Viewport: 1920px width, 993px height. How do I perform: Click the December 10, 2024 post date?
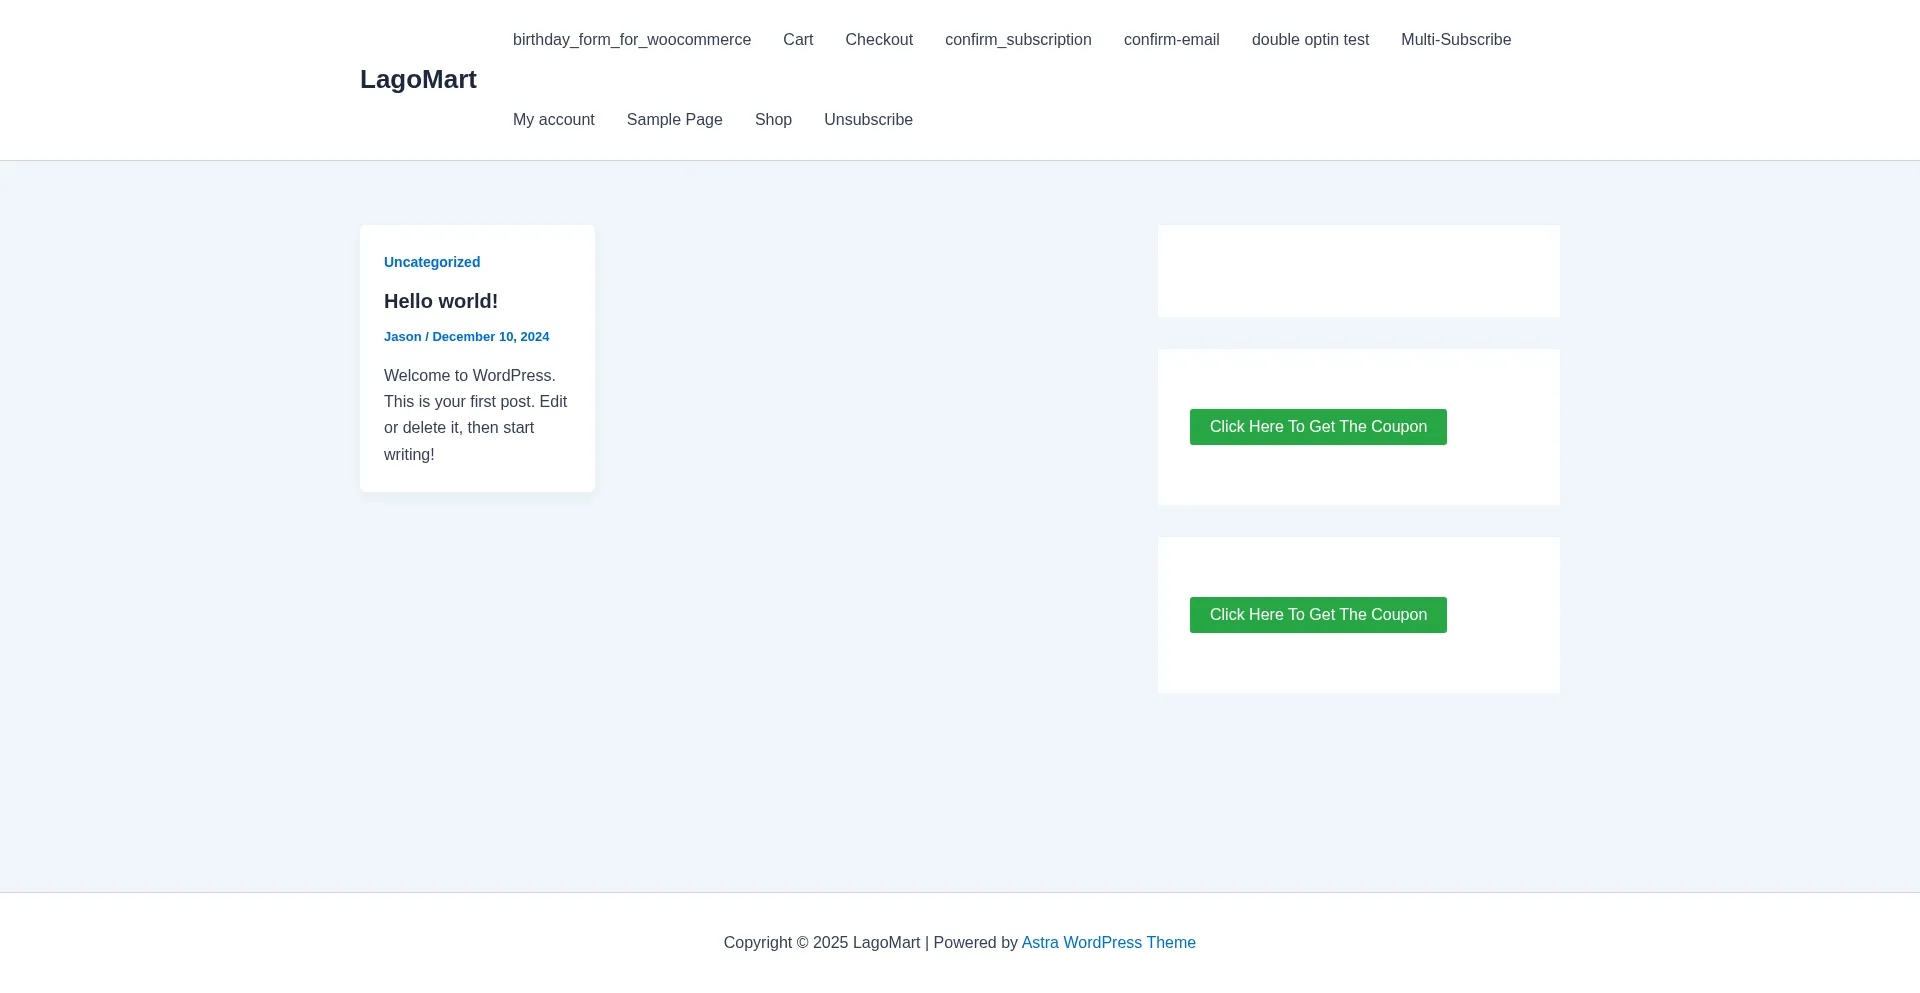point(490,337)
